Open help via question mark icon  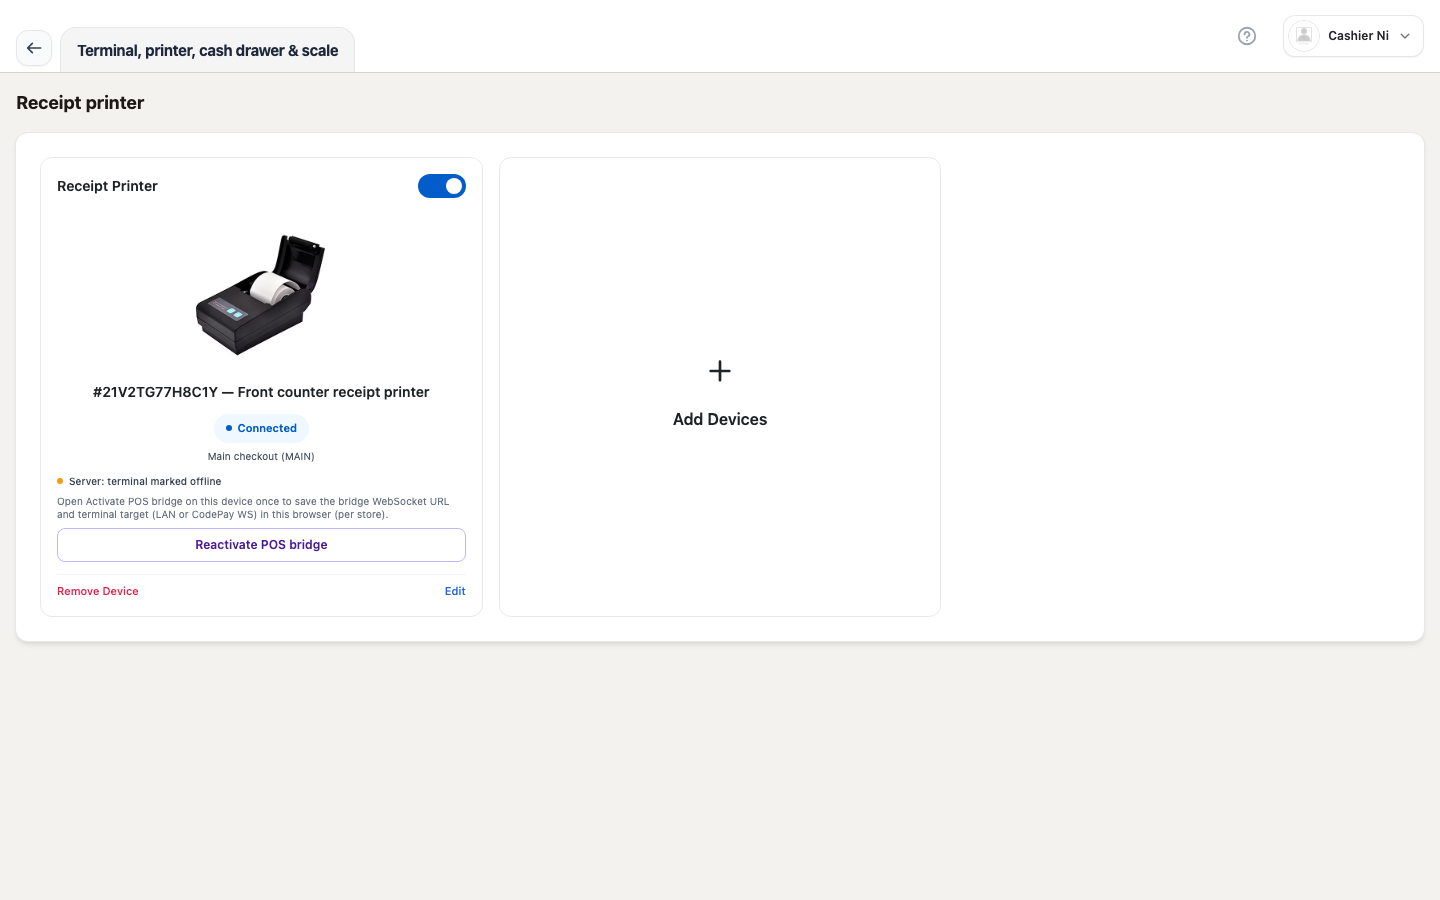point(1247,36)
